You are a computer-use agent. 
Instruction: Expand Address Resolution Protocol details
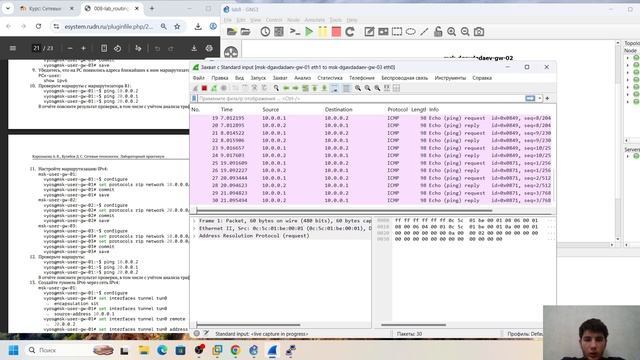(194, 236)
